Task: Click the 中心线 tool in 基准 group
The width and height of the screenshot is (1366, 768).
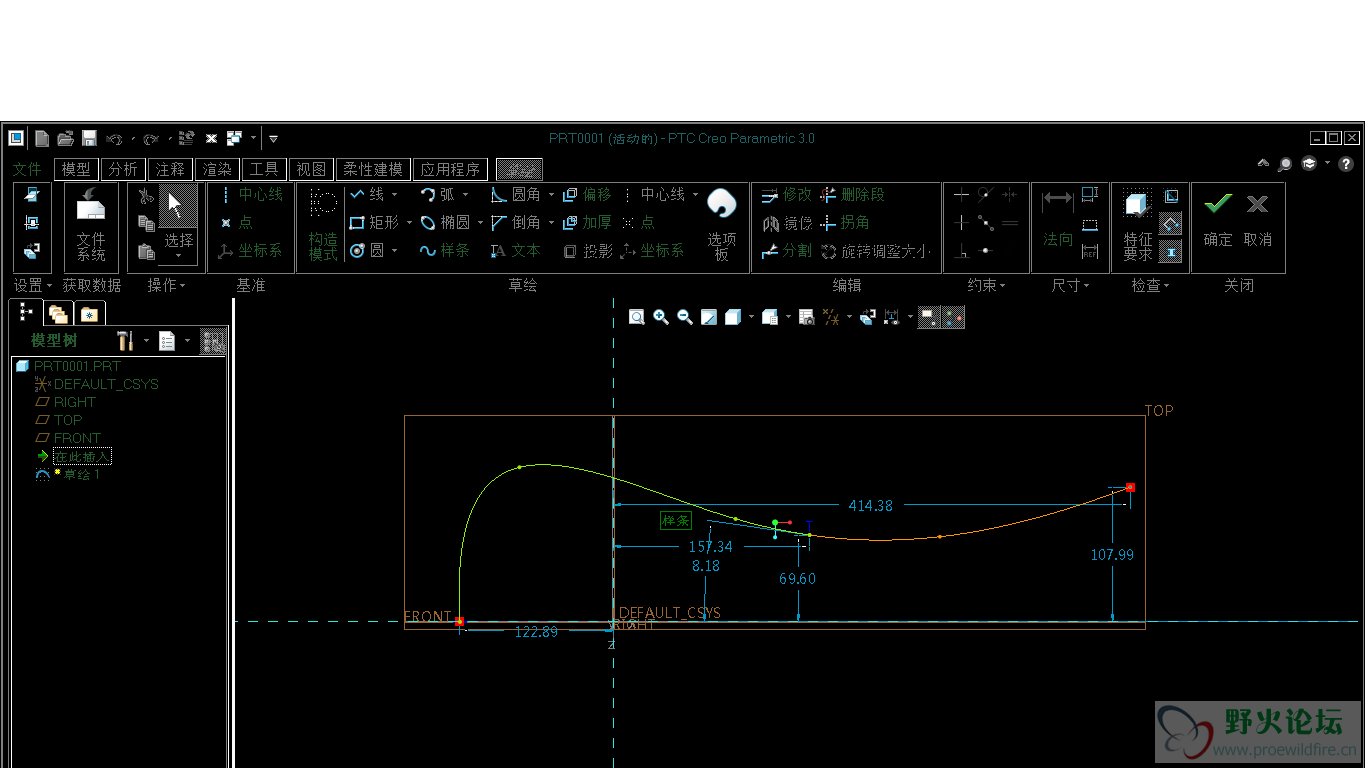Action: (x=251, y=194)
